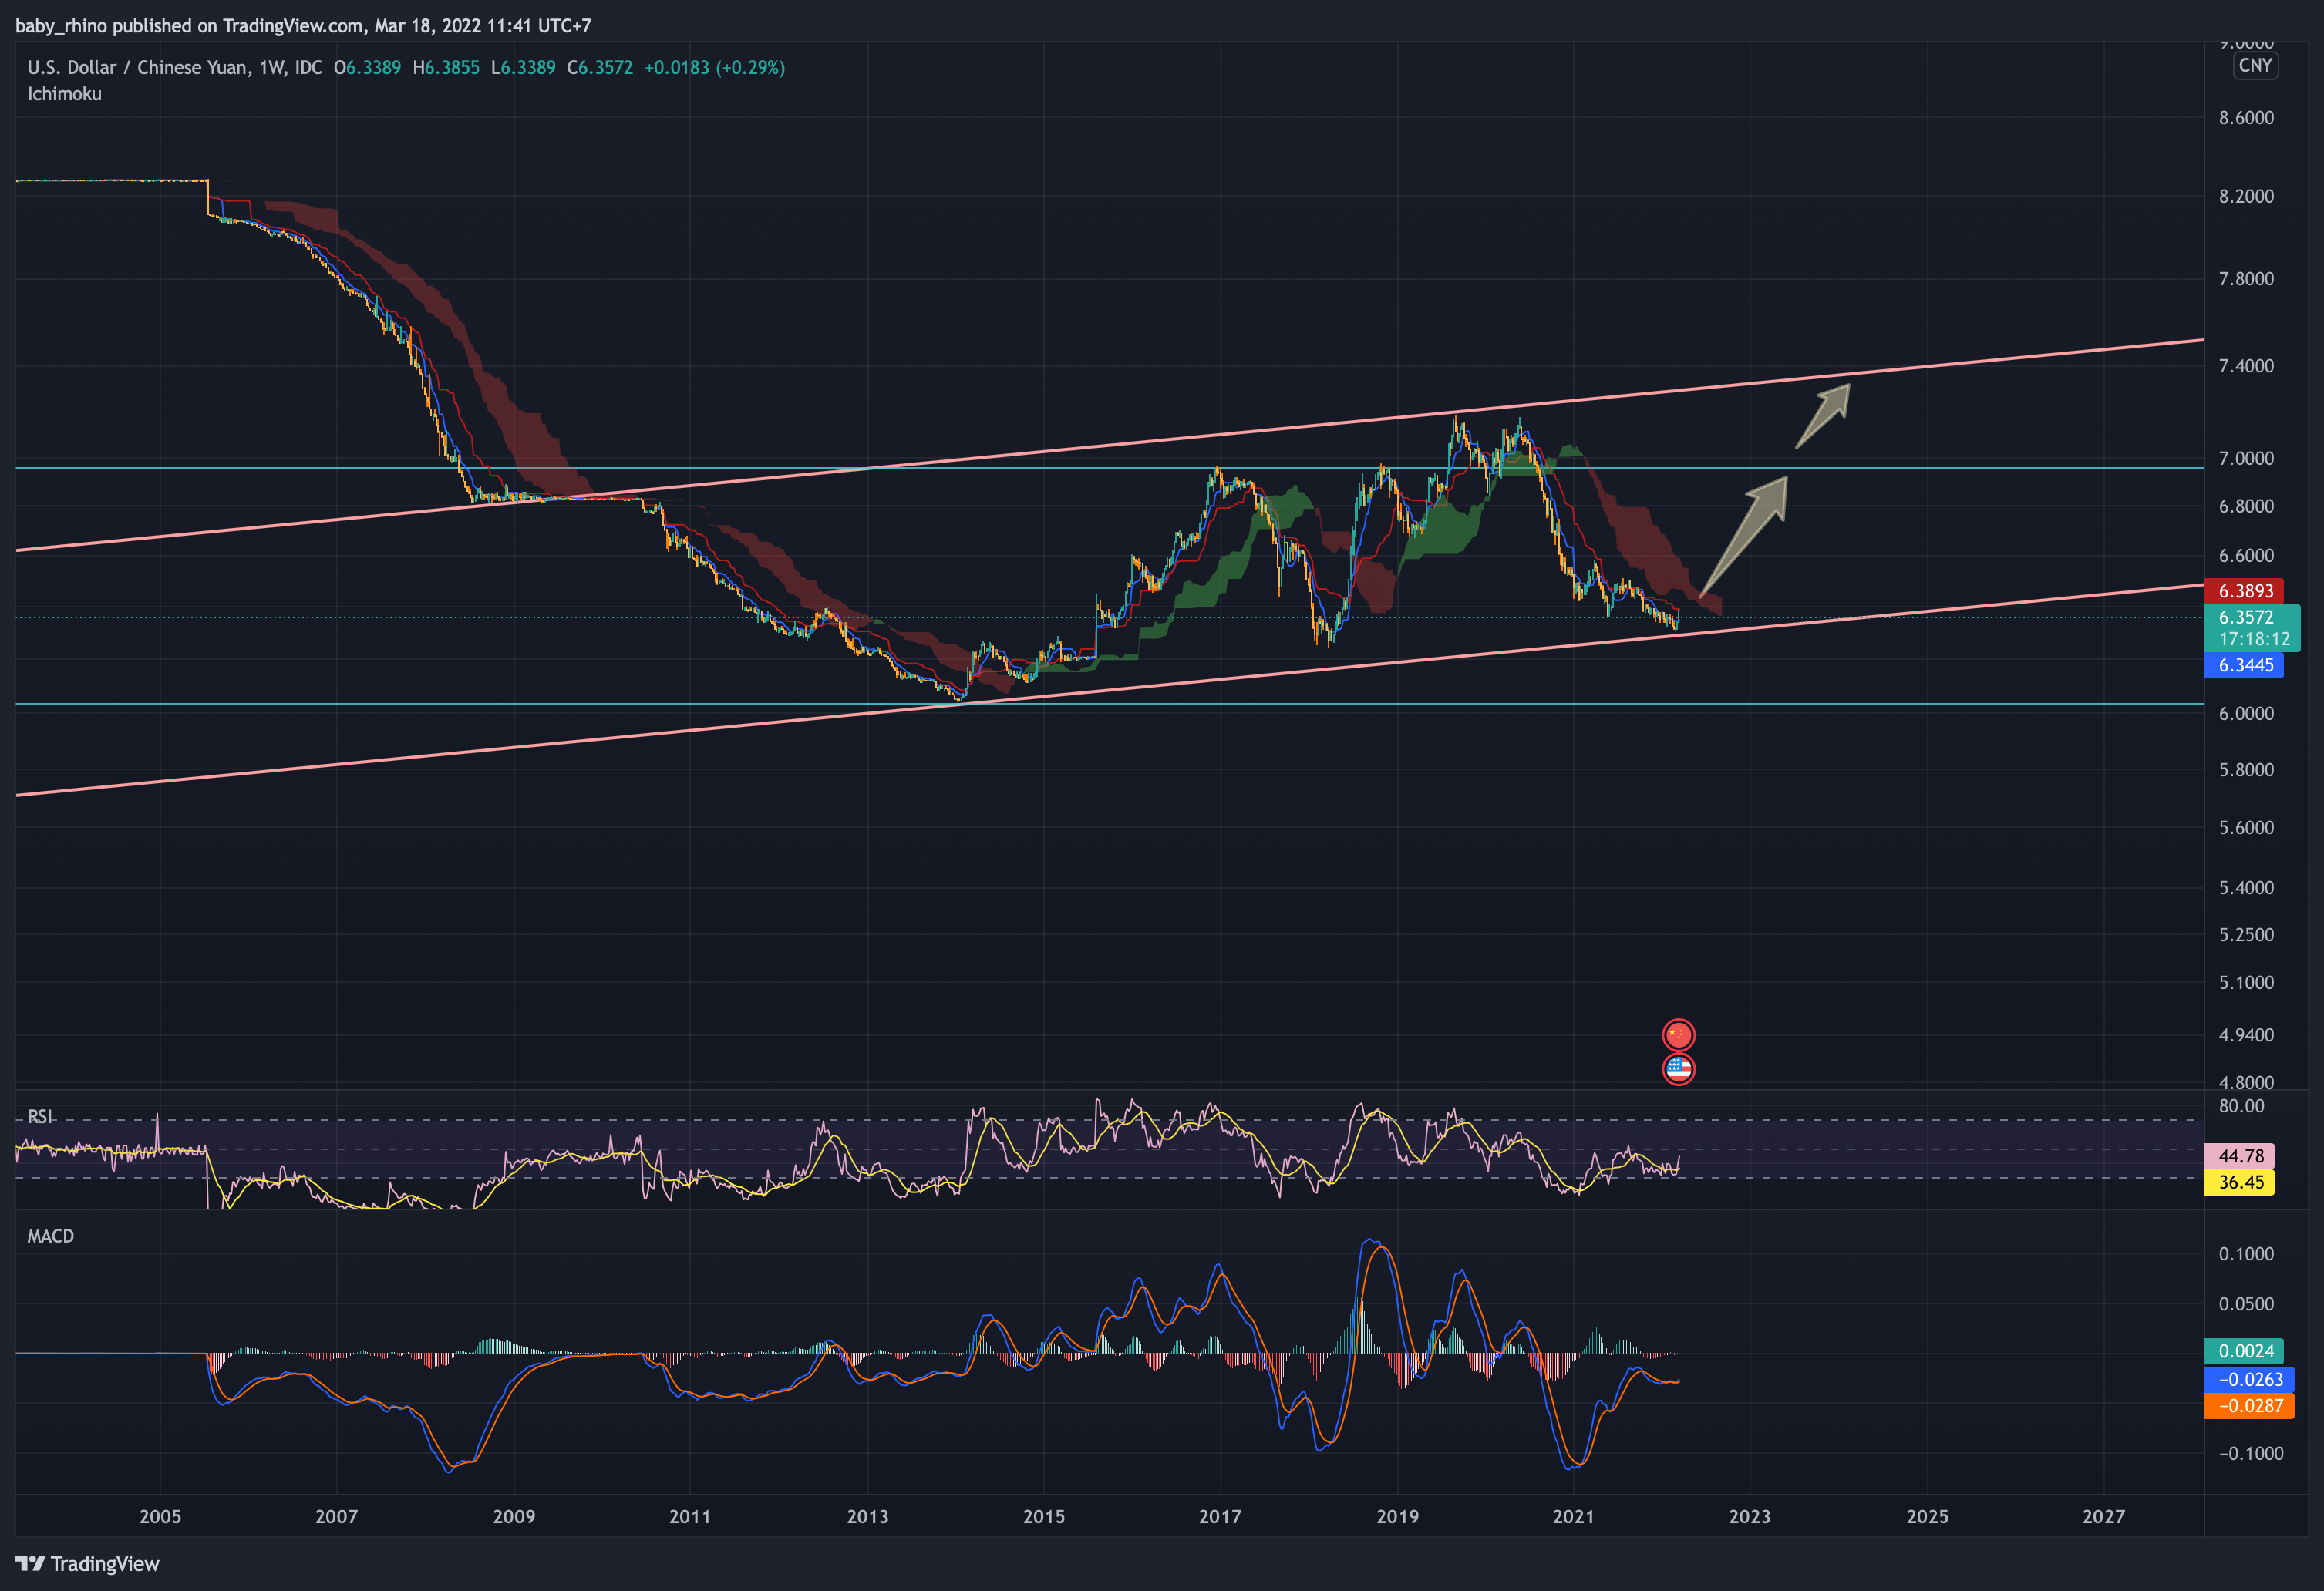The image size is (2324, 1591).
Task: Click the MACD histogram value tag 0.0024
Action: point(2243,1351)
